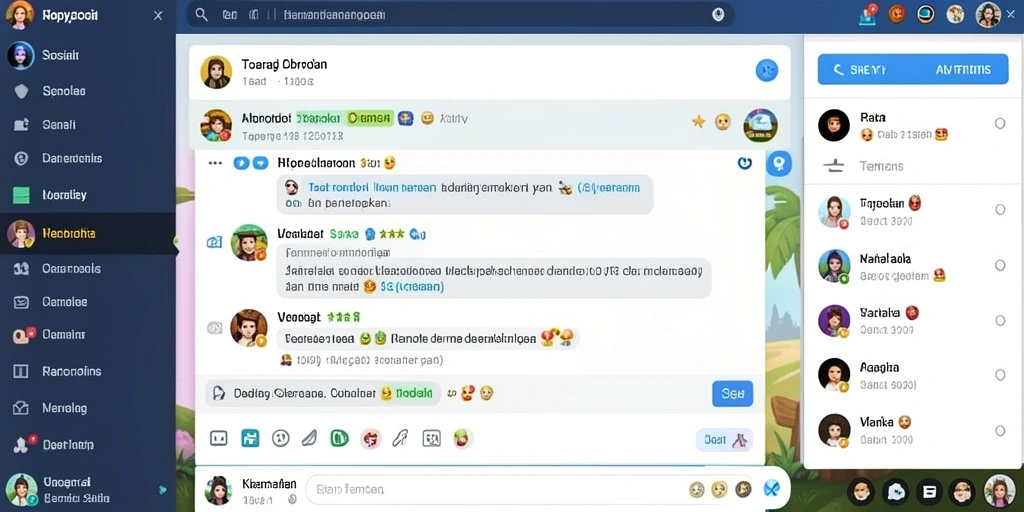Click the feather pen icon in the attachment toolbar

(x=309, y=438)
